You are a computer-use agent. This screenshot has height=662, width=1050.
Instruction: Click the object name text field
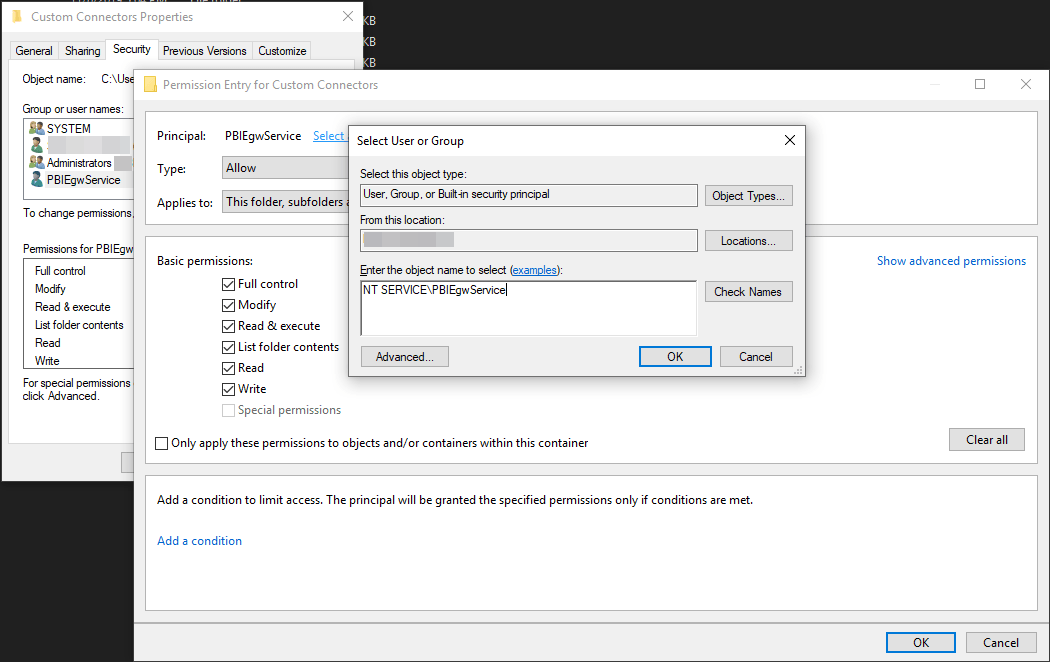pyautogui.click(x=528, y=308)
